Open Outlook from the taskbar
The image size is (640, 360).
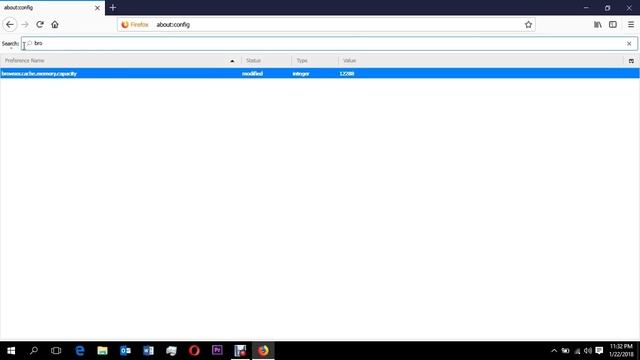tap(125, 351)
